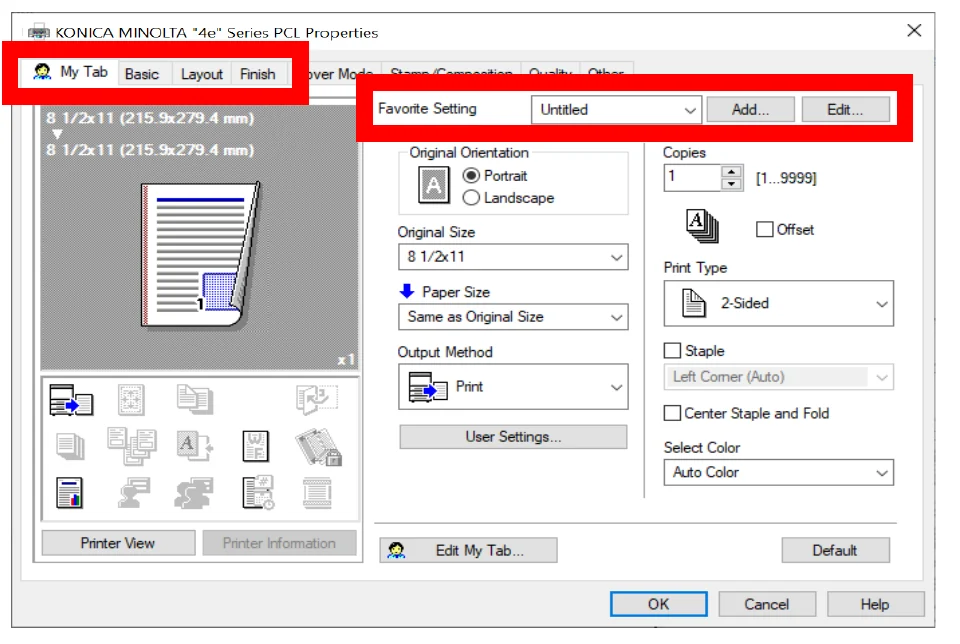Confirm with the OK button

pyautogui.click(x=659, y=604)
